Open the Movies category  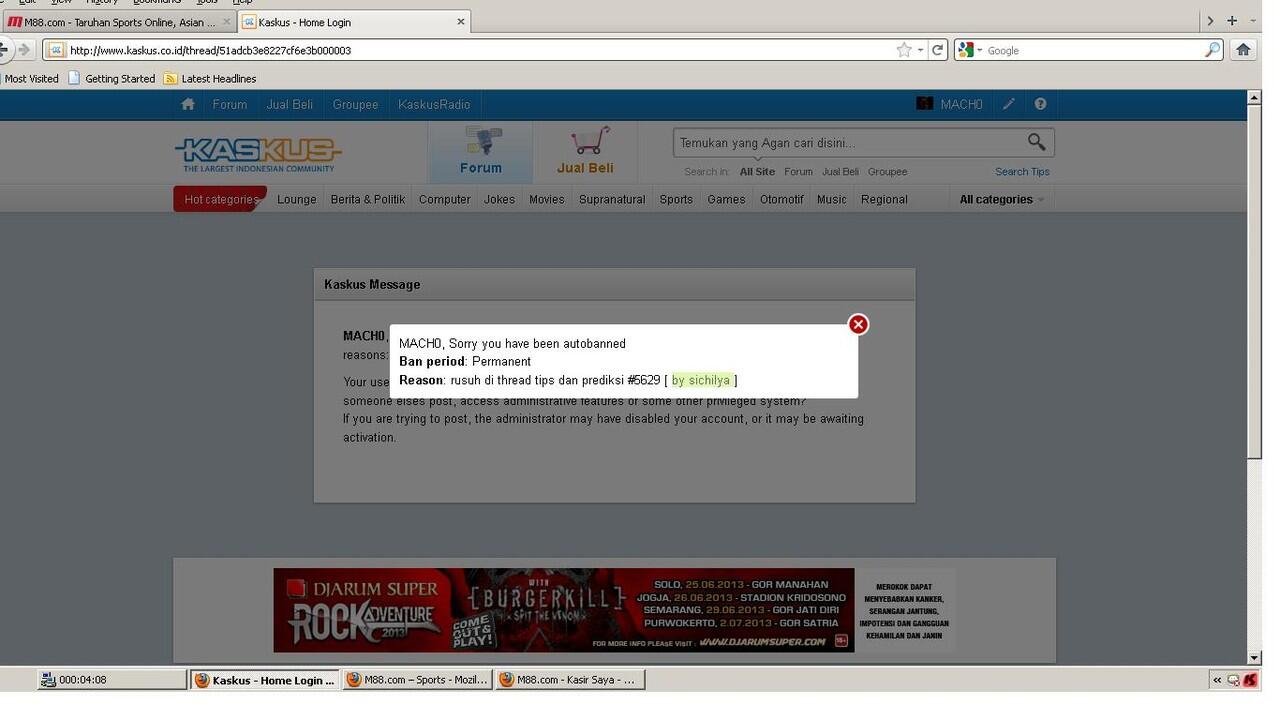coord(547,199)
